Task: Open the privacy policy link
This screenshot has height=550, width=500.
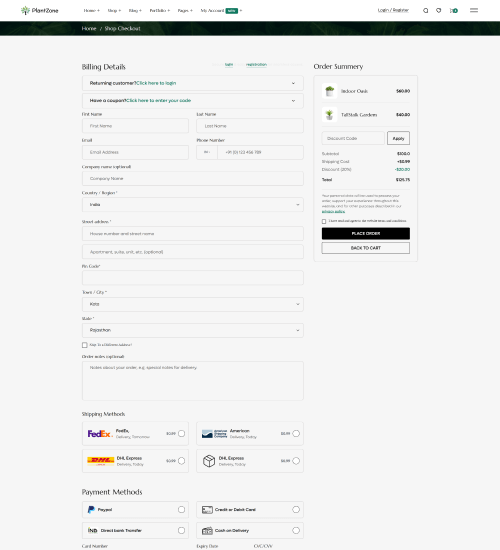Action: coord(333,212)
